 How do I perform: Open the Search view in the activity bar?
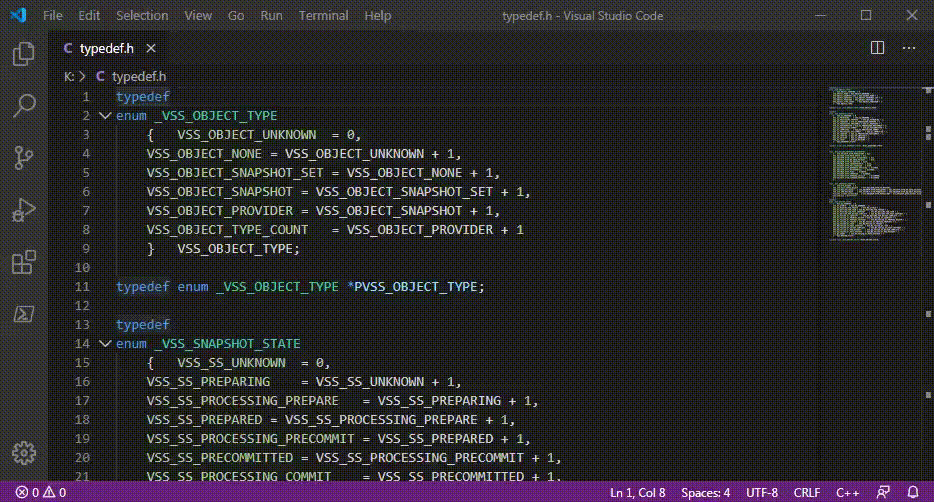coord(24,106)
